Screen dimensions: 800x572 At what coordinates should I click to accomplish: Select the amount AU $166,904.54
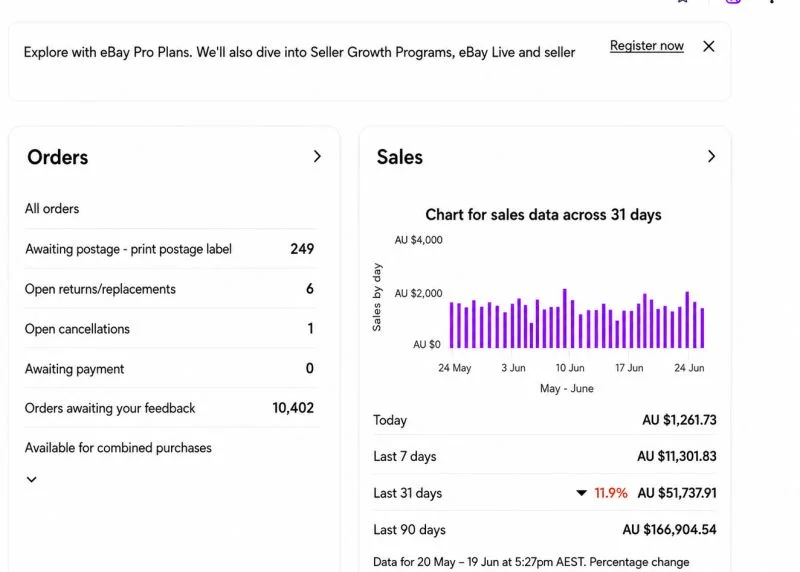click(669, 530)
